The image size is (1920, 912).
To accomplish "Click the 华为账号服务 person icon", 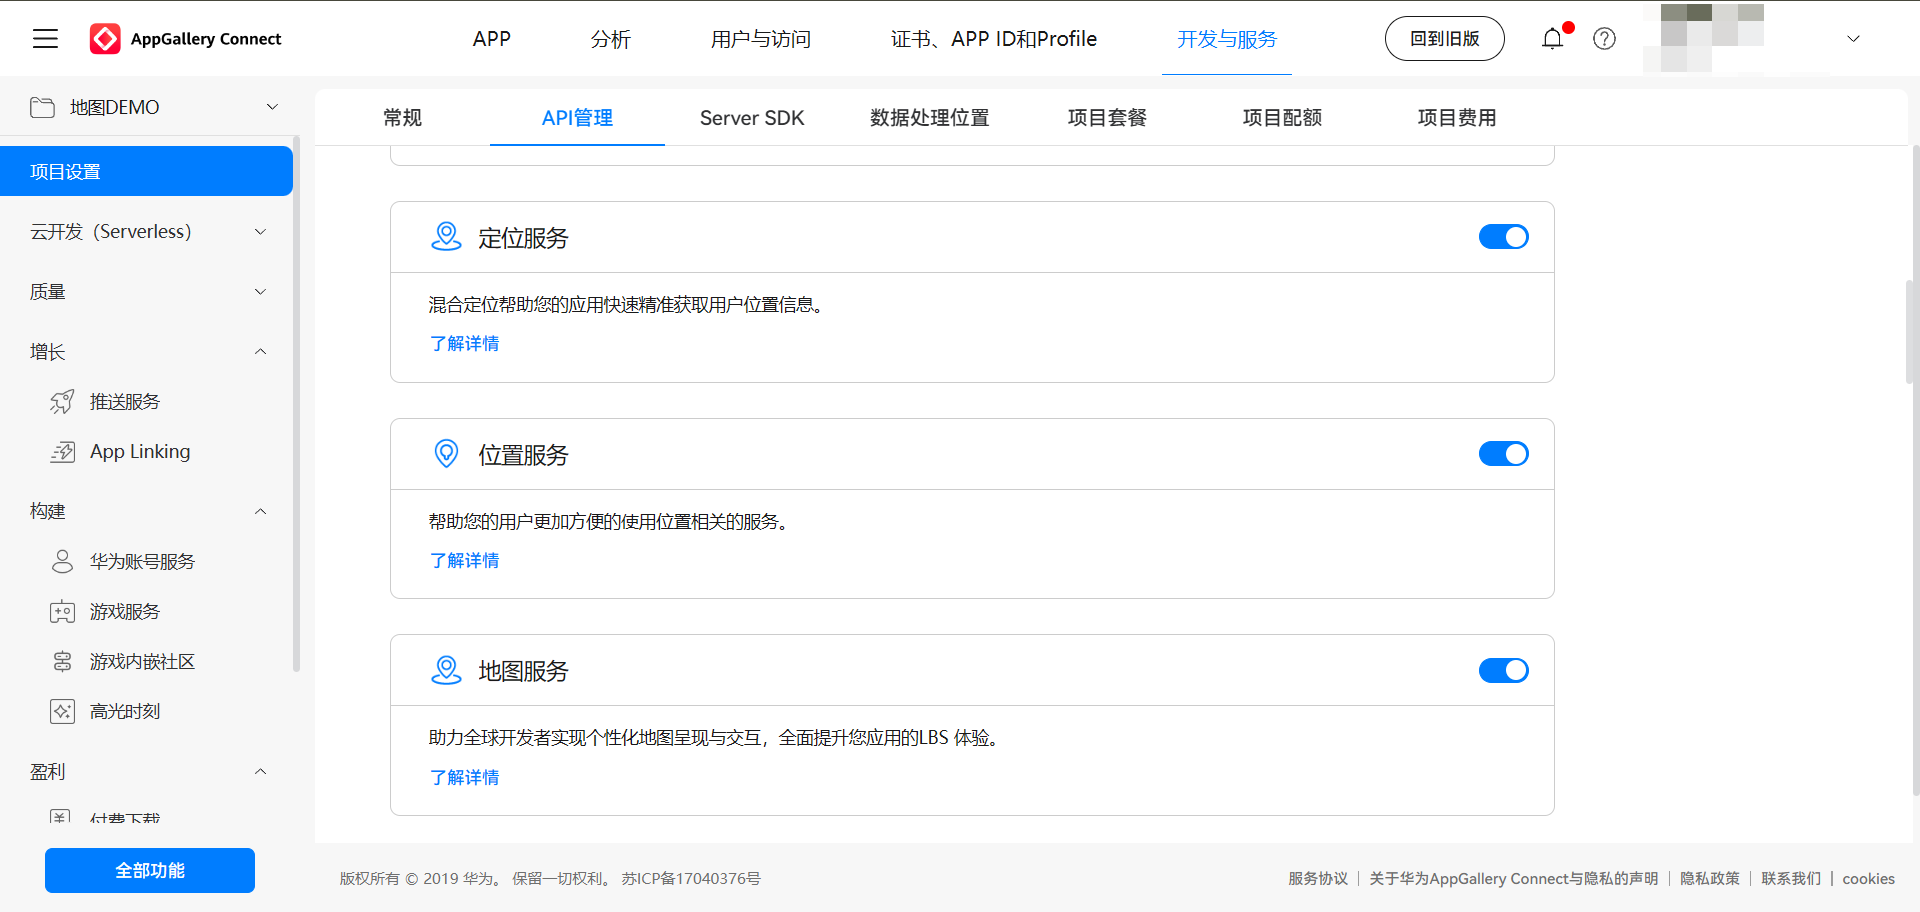I will [x=62, y=562].
